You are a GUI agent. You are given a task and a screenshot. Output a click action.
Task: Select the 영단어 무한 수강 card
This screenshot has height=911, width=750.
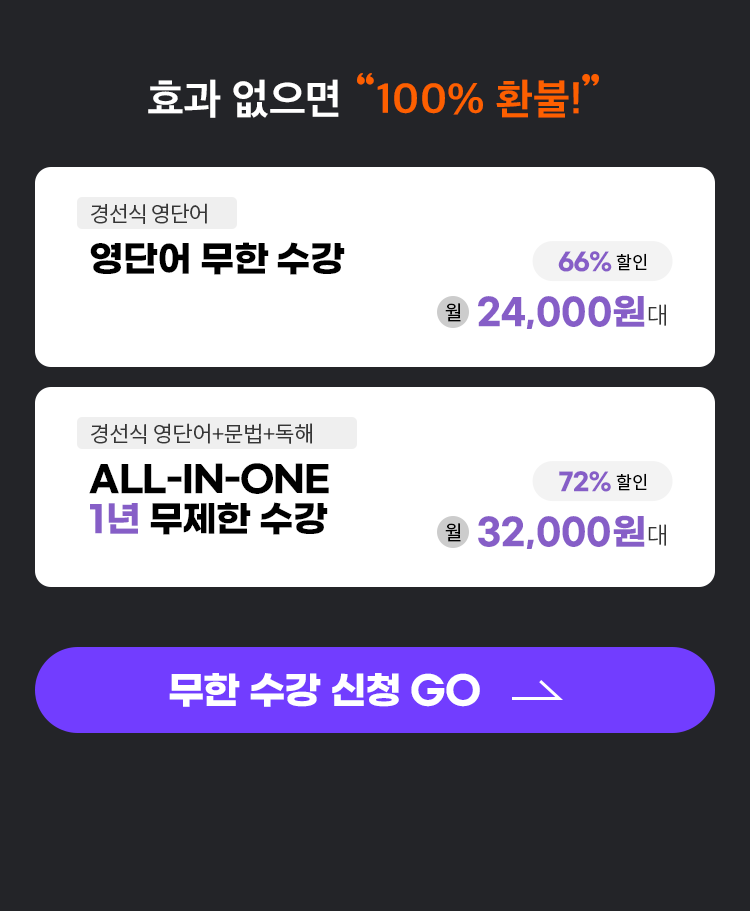375,267
